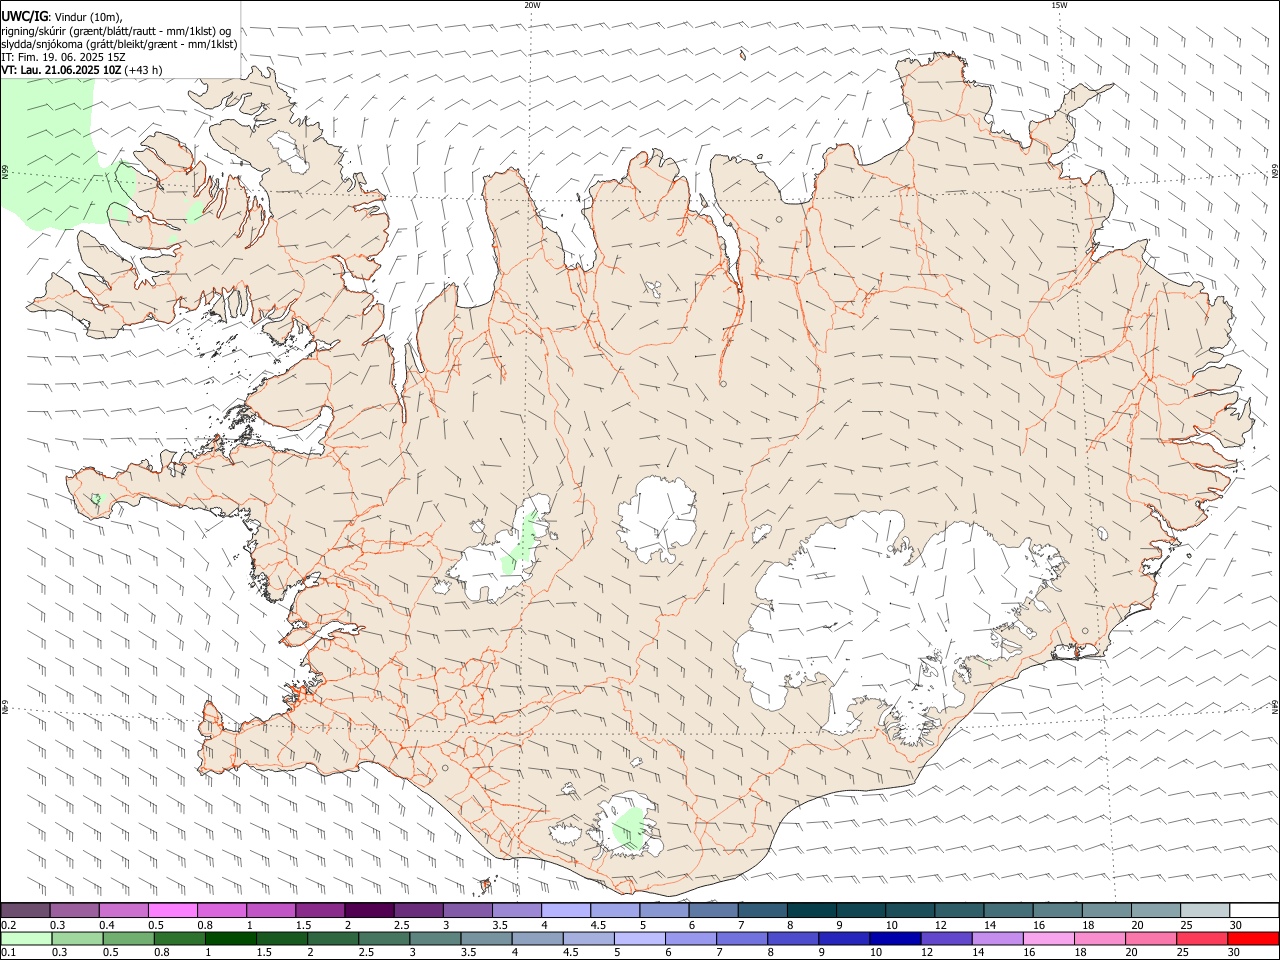This screenshot has width=1280, height=960.
Task: Pick the darkest purple swatch labelled 2
Action: pos(368,910)
